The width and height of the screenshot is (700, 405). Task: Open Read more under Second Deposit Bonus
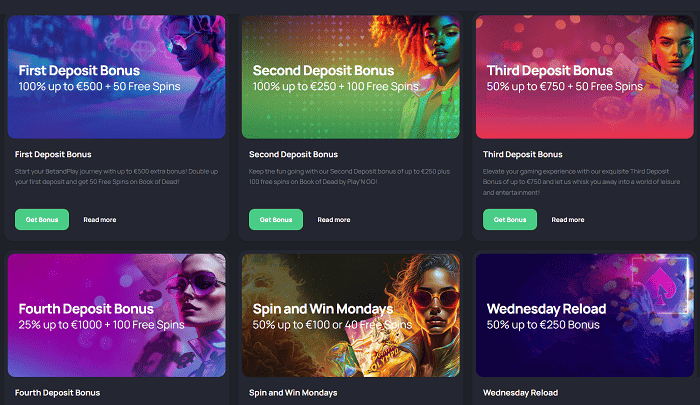pyautogui.click(x=333, y=220)
